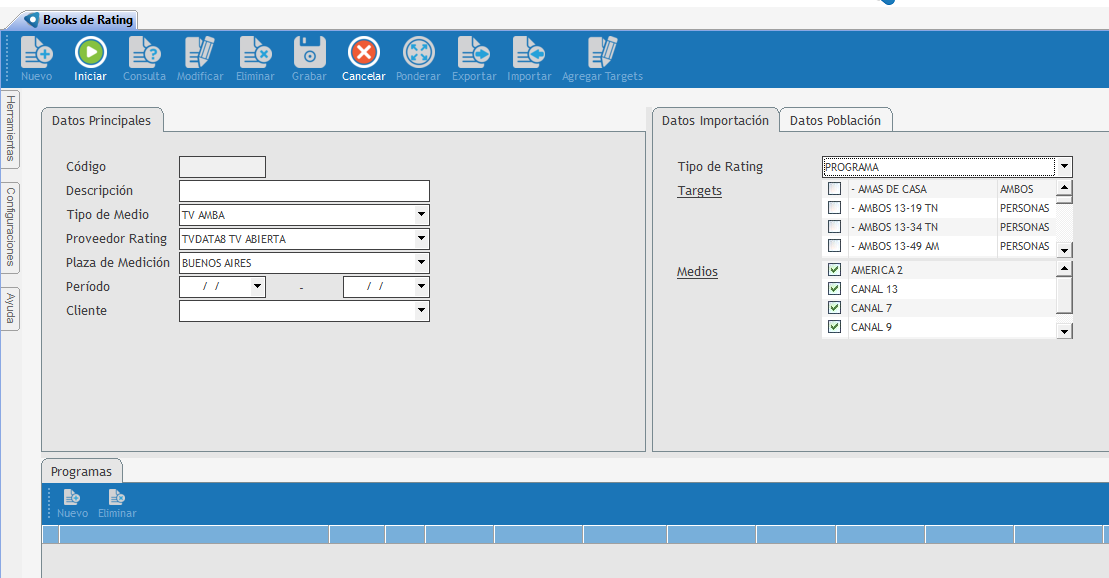Click the Iniciar toolbar icon
The image size is (1109, 578).
(x=90, y=53)
